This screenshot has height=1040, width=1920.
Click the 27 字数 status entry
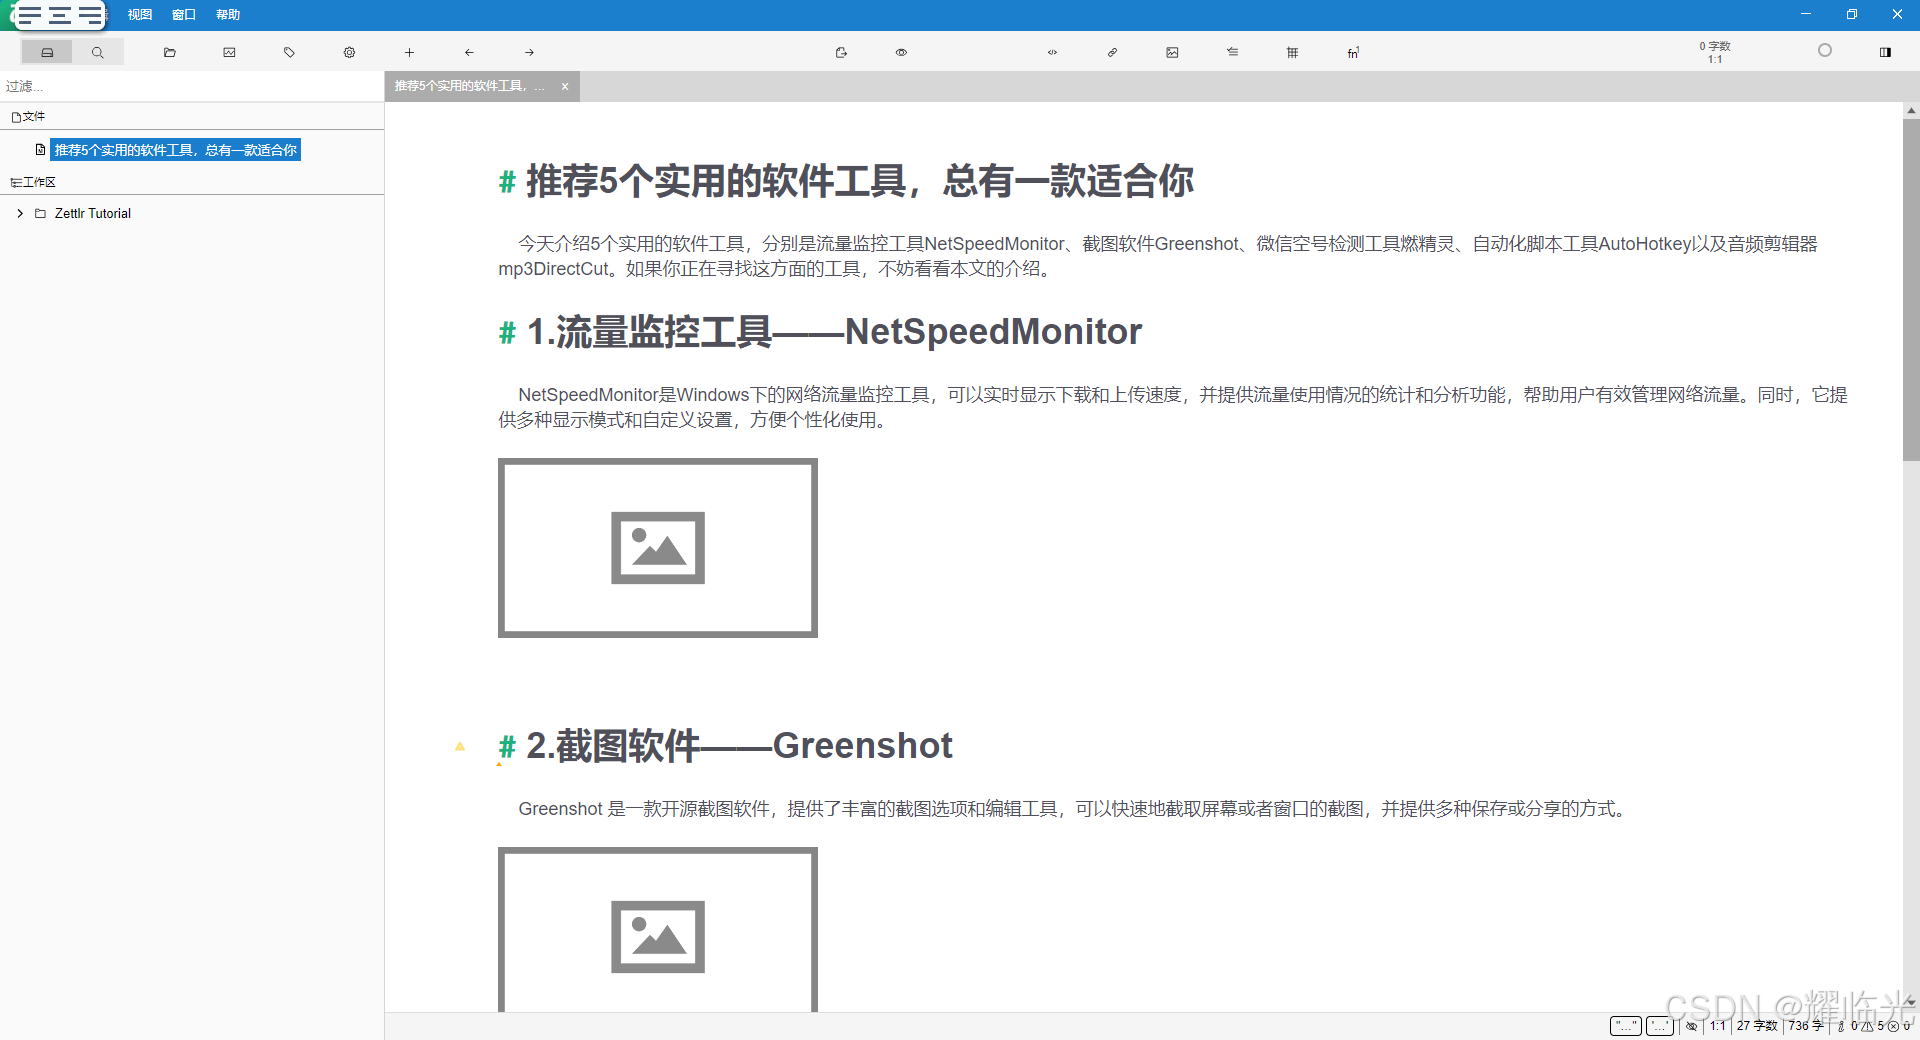click(x=1757, y=1026)
